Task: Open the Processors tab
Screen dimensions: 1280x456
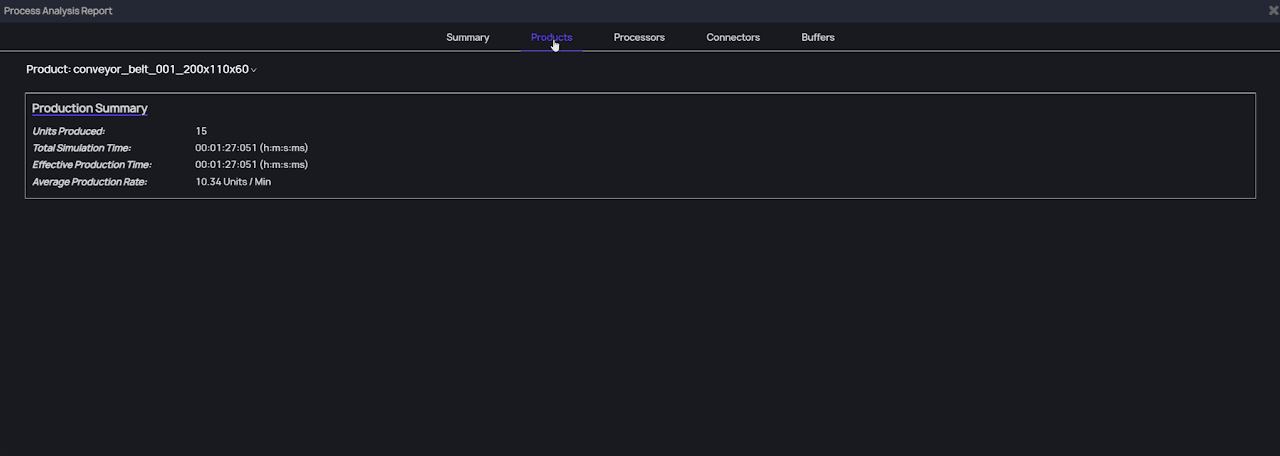Action: click(x=639, y=37)
